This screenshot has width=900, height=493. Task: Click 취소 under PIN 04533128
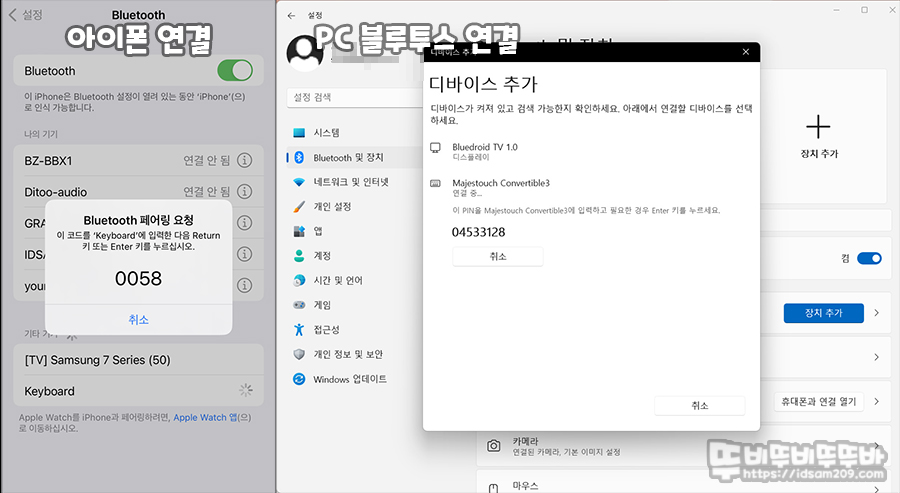(x=498, y=257)
